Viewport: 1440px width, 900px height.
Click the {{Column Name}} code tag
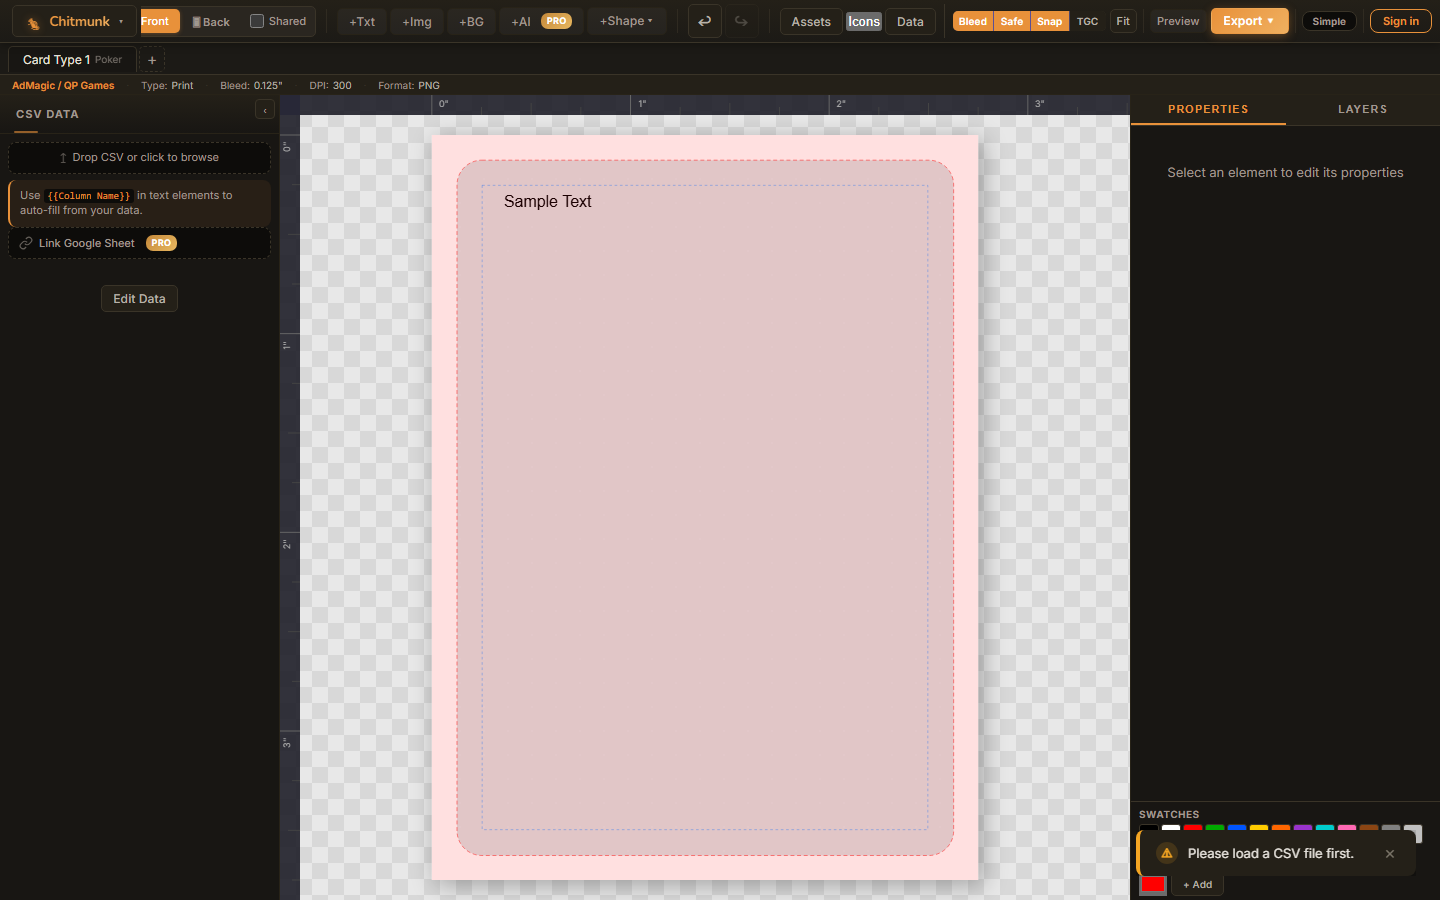point(89,196)
